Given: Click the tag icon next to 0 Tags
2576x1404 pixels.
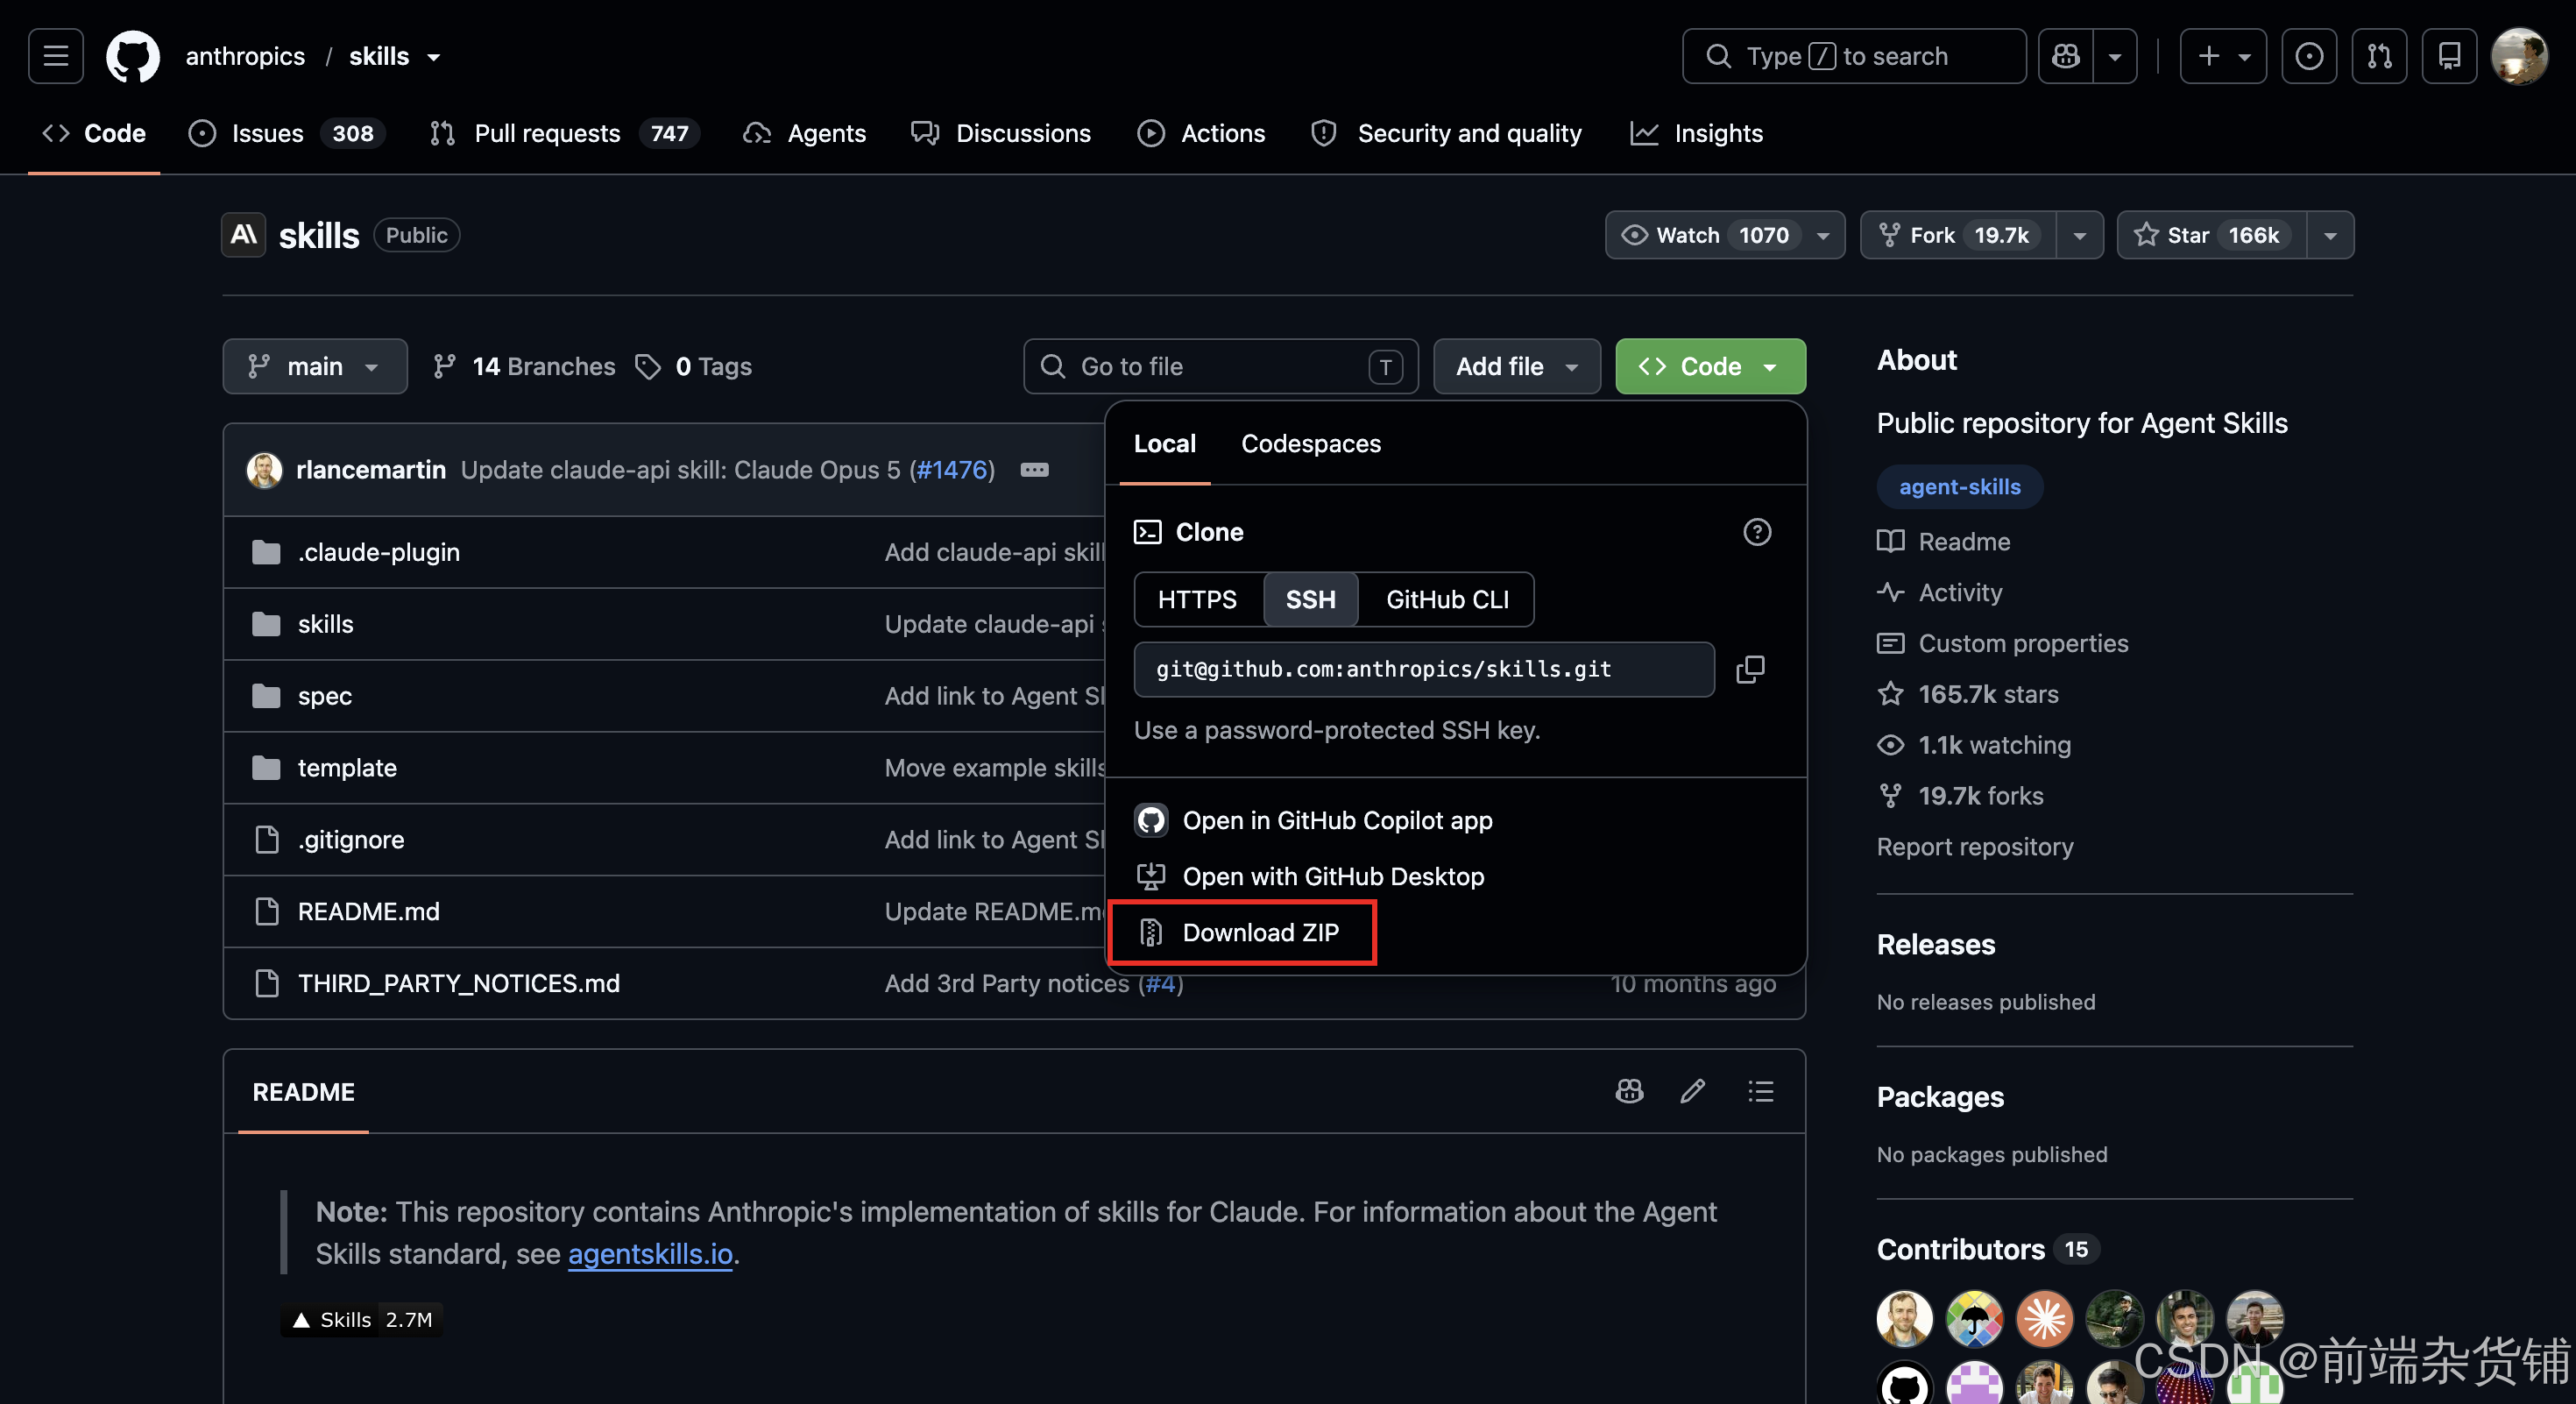Looking at the screenshot, I should (648, 367).
